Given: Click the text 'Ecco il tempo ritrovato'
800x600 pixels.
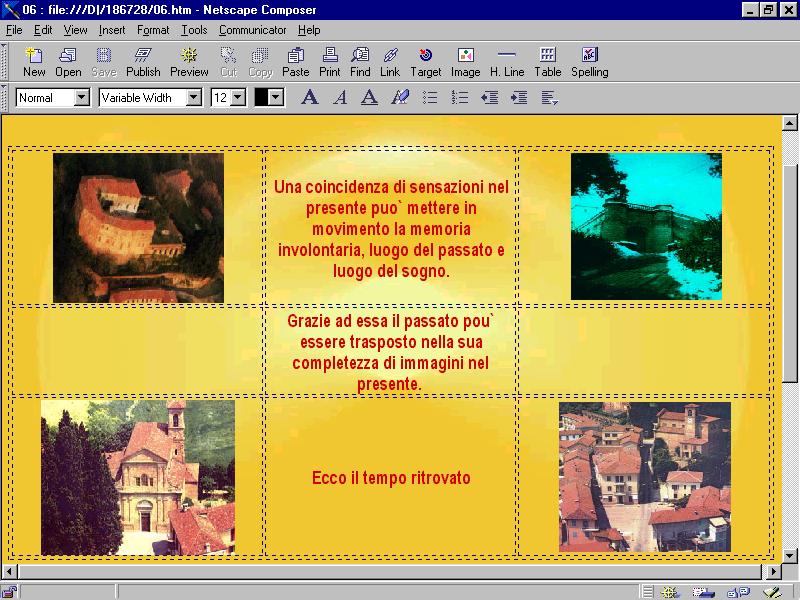Looking at the screenshot, I should tap(391, 478).
